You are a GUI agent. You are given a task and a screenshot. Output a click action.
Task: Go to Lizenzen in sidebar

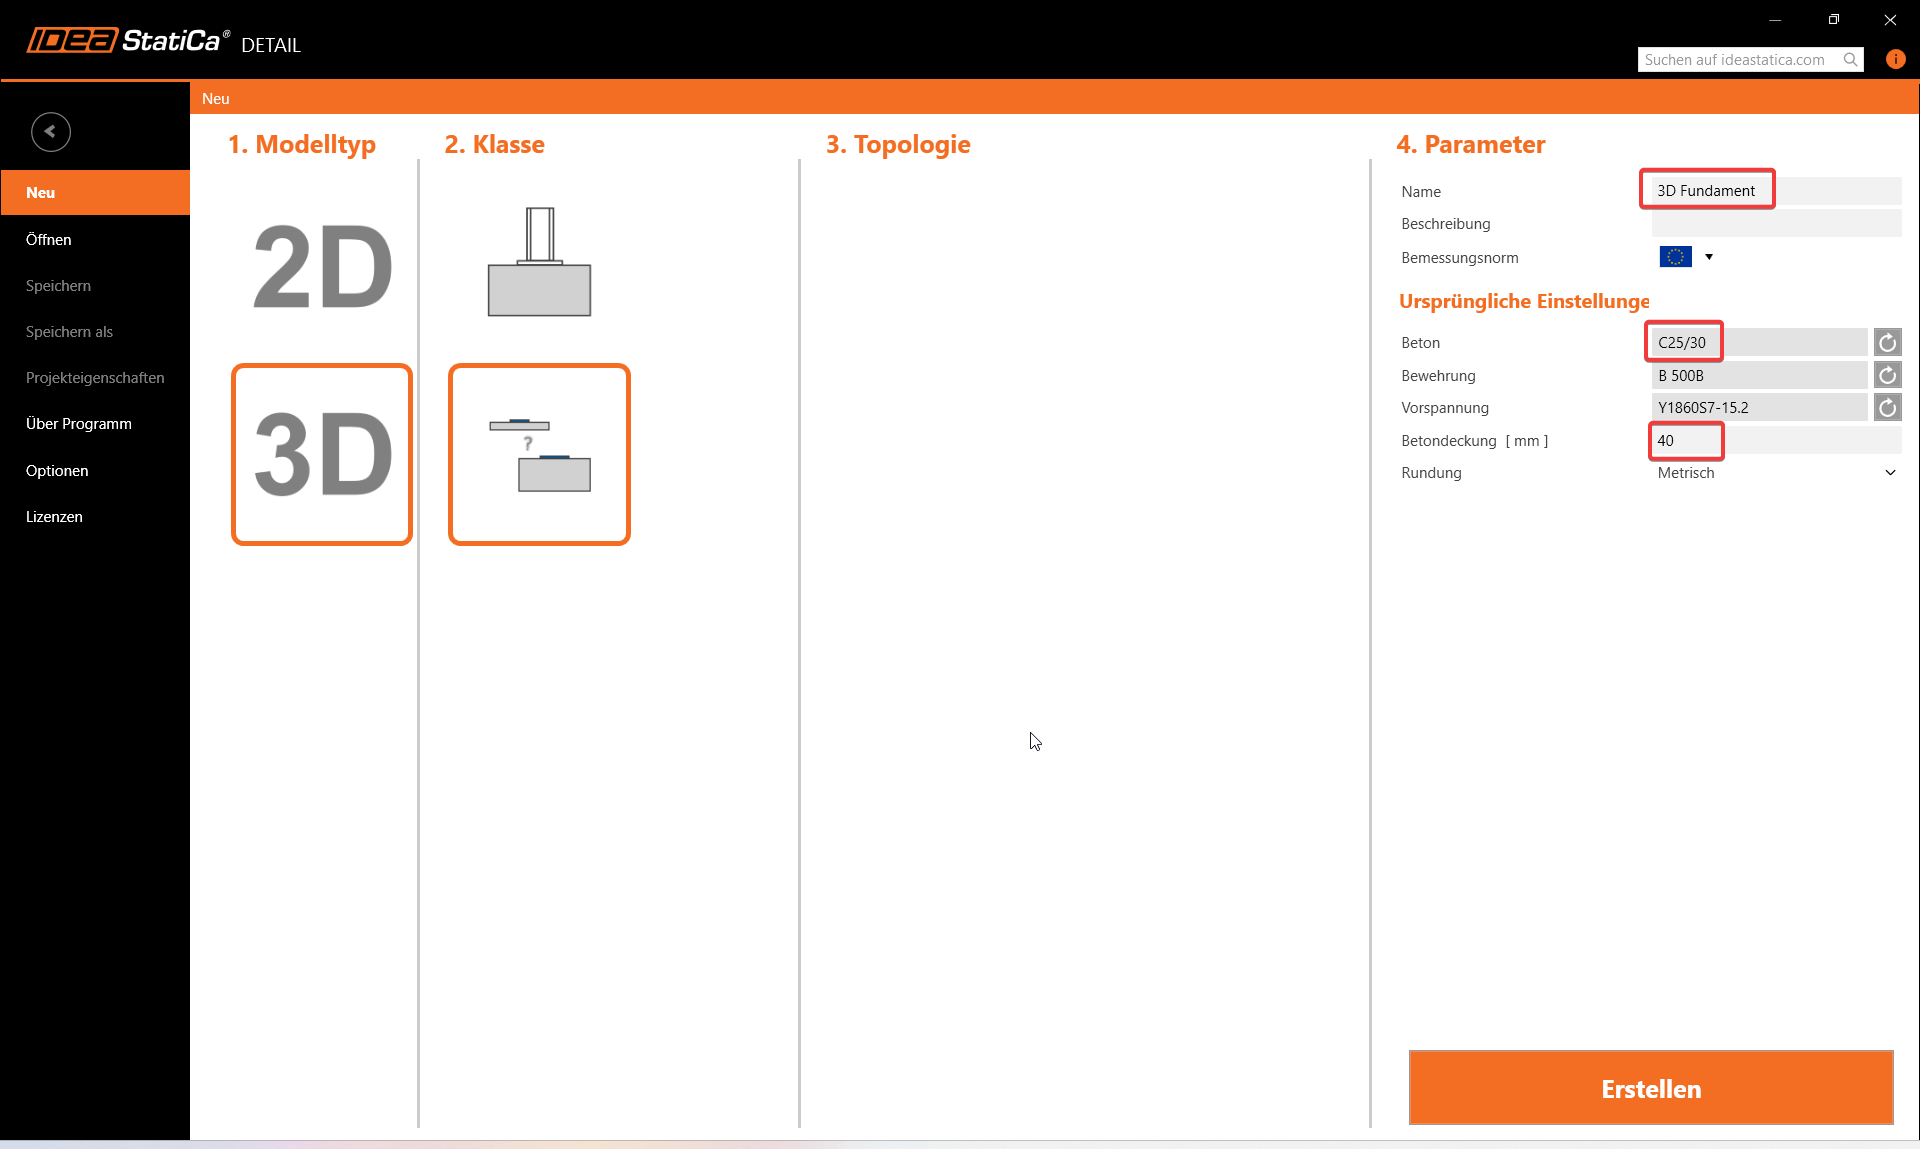coord(54,517)
